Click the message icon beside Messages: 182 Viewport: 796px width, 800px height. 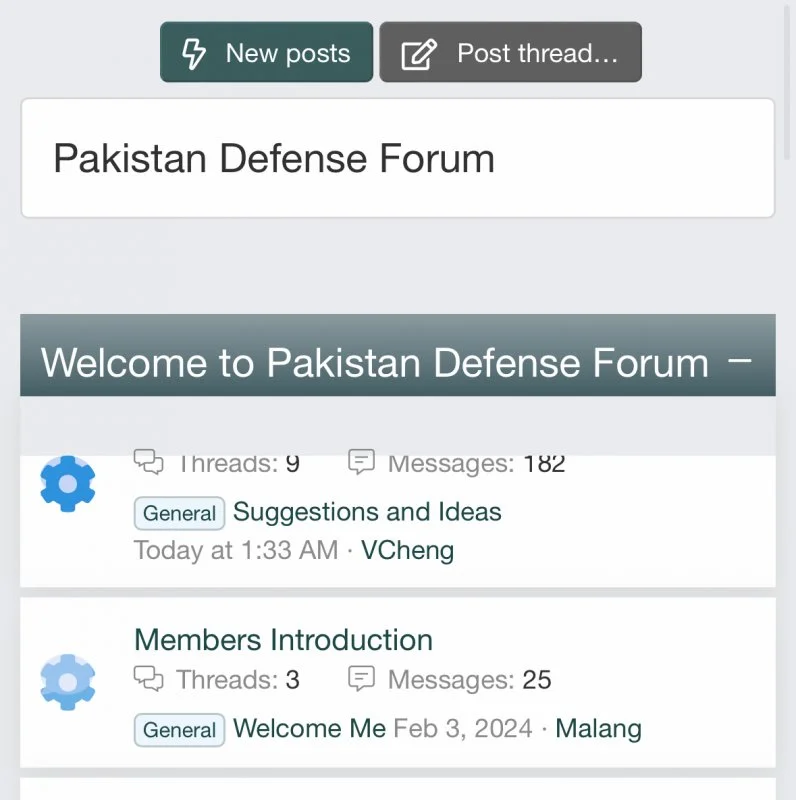361,462
